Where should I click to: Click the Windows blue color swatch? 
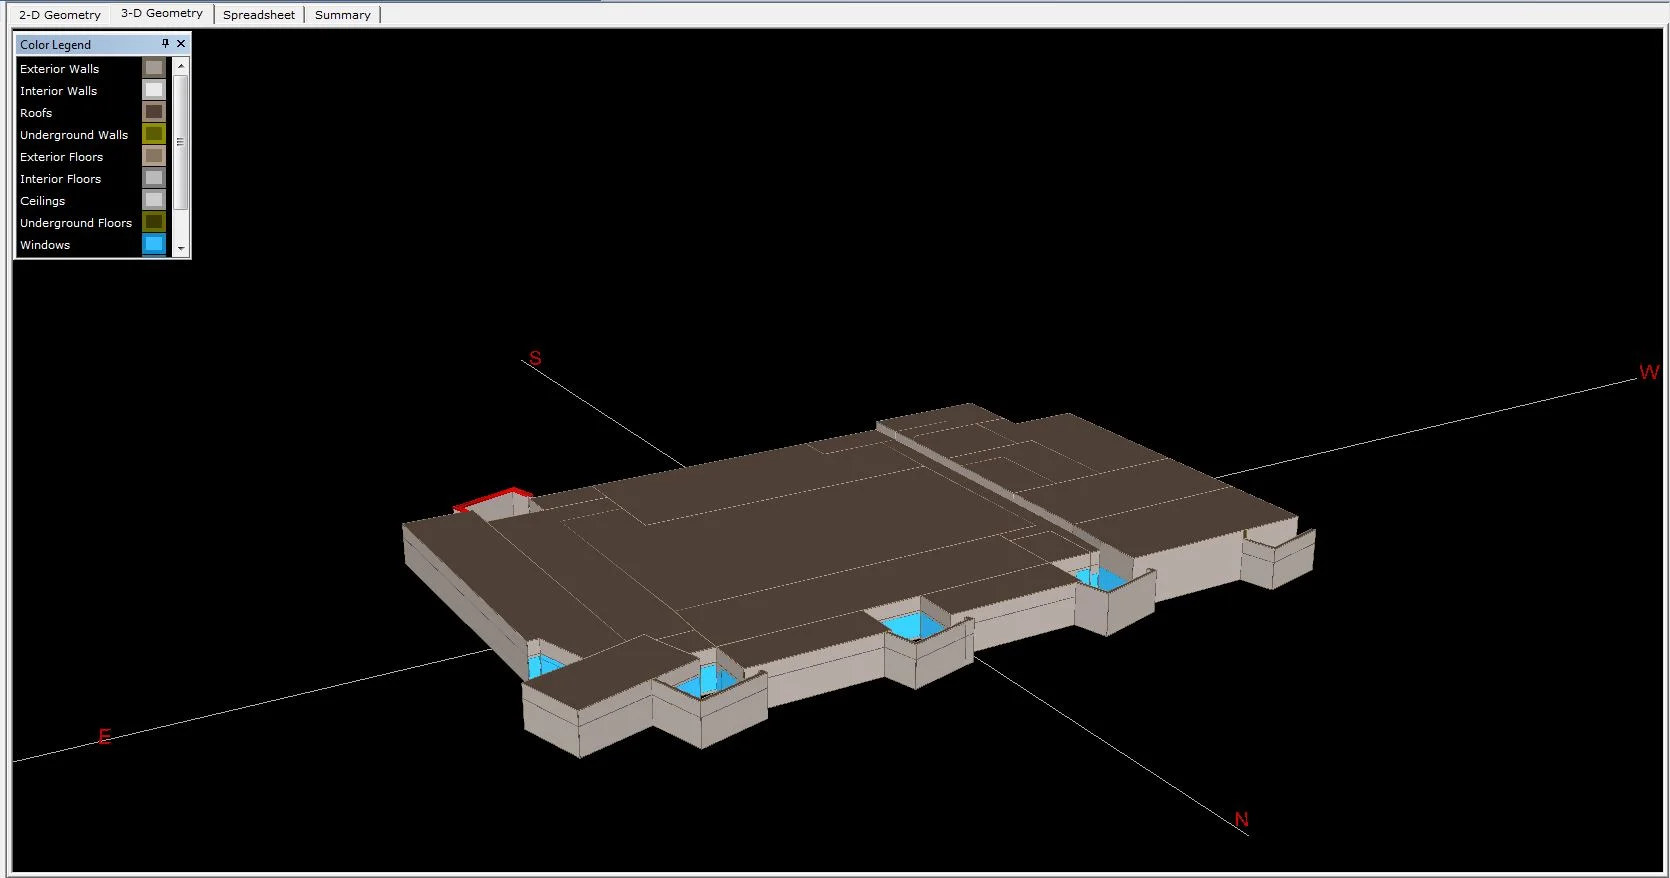click(x=154, y=244)
